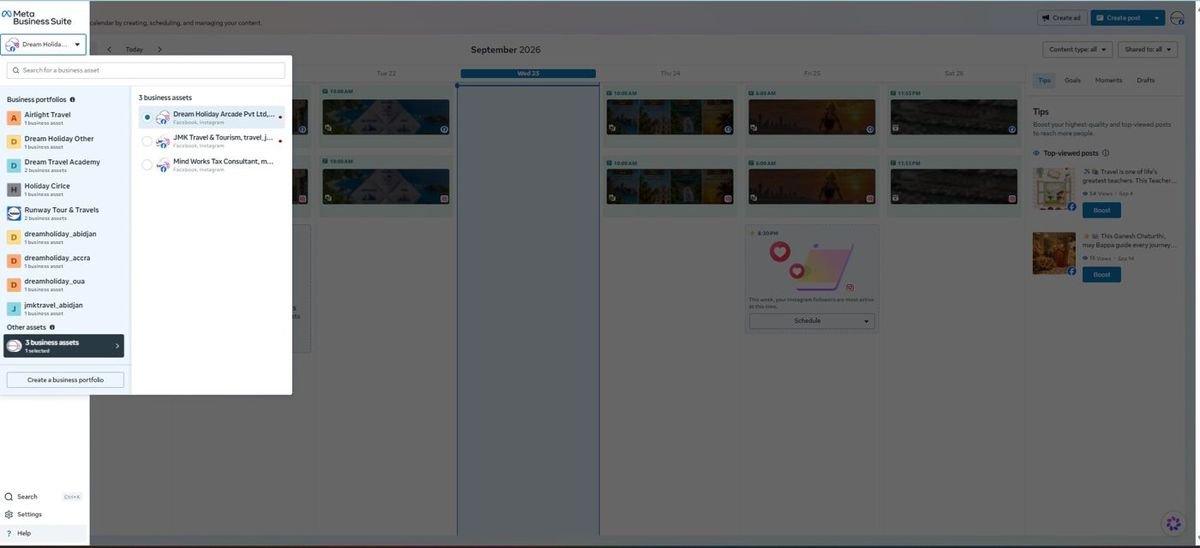The height and width of the screenshot is (548, 1200).
Task: Open the Shared to: all dropdown
Action: [x=1148, y=49]
